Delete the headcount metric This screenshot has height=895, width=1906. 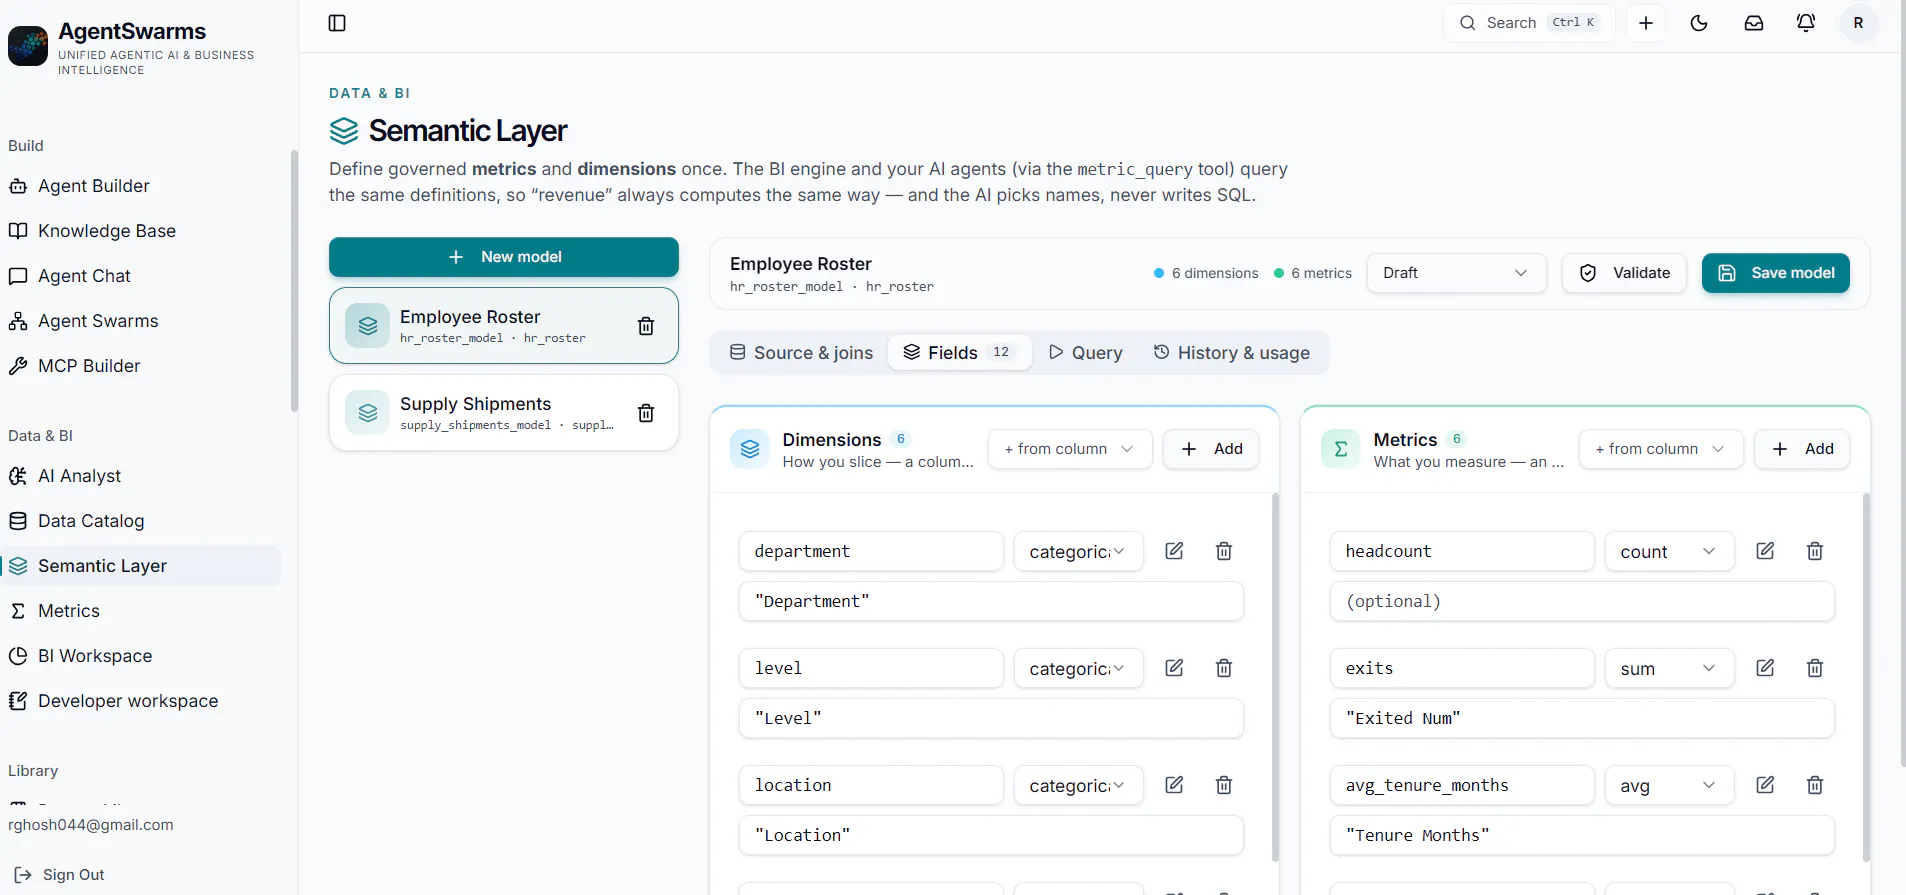point(1815,551)
